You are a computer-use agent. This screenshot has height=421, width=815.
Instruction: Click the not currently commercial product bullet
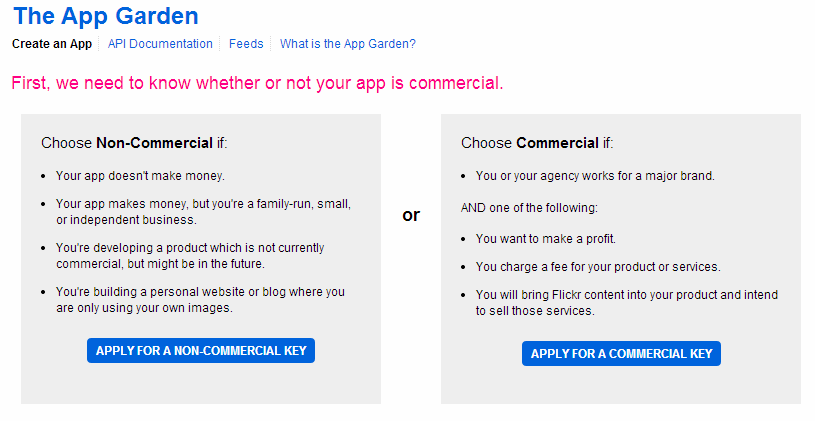coord(190,256)
